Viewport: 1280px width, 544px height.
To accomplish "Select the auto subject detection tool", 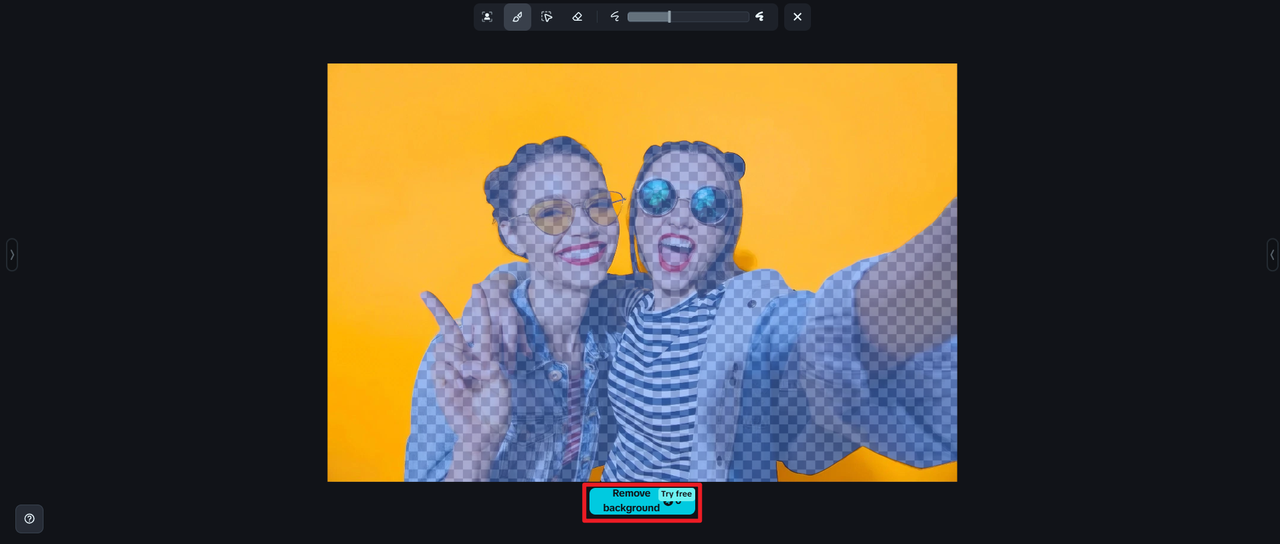I will (487, 17).
